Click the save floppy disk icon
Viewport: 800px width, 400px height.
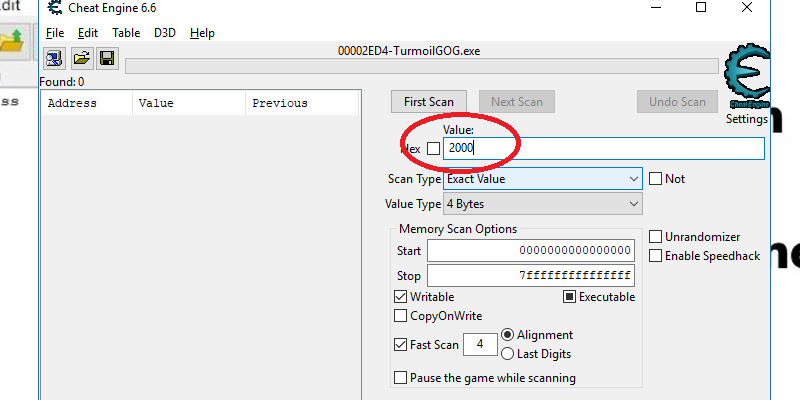click(x=106, y=59)
